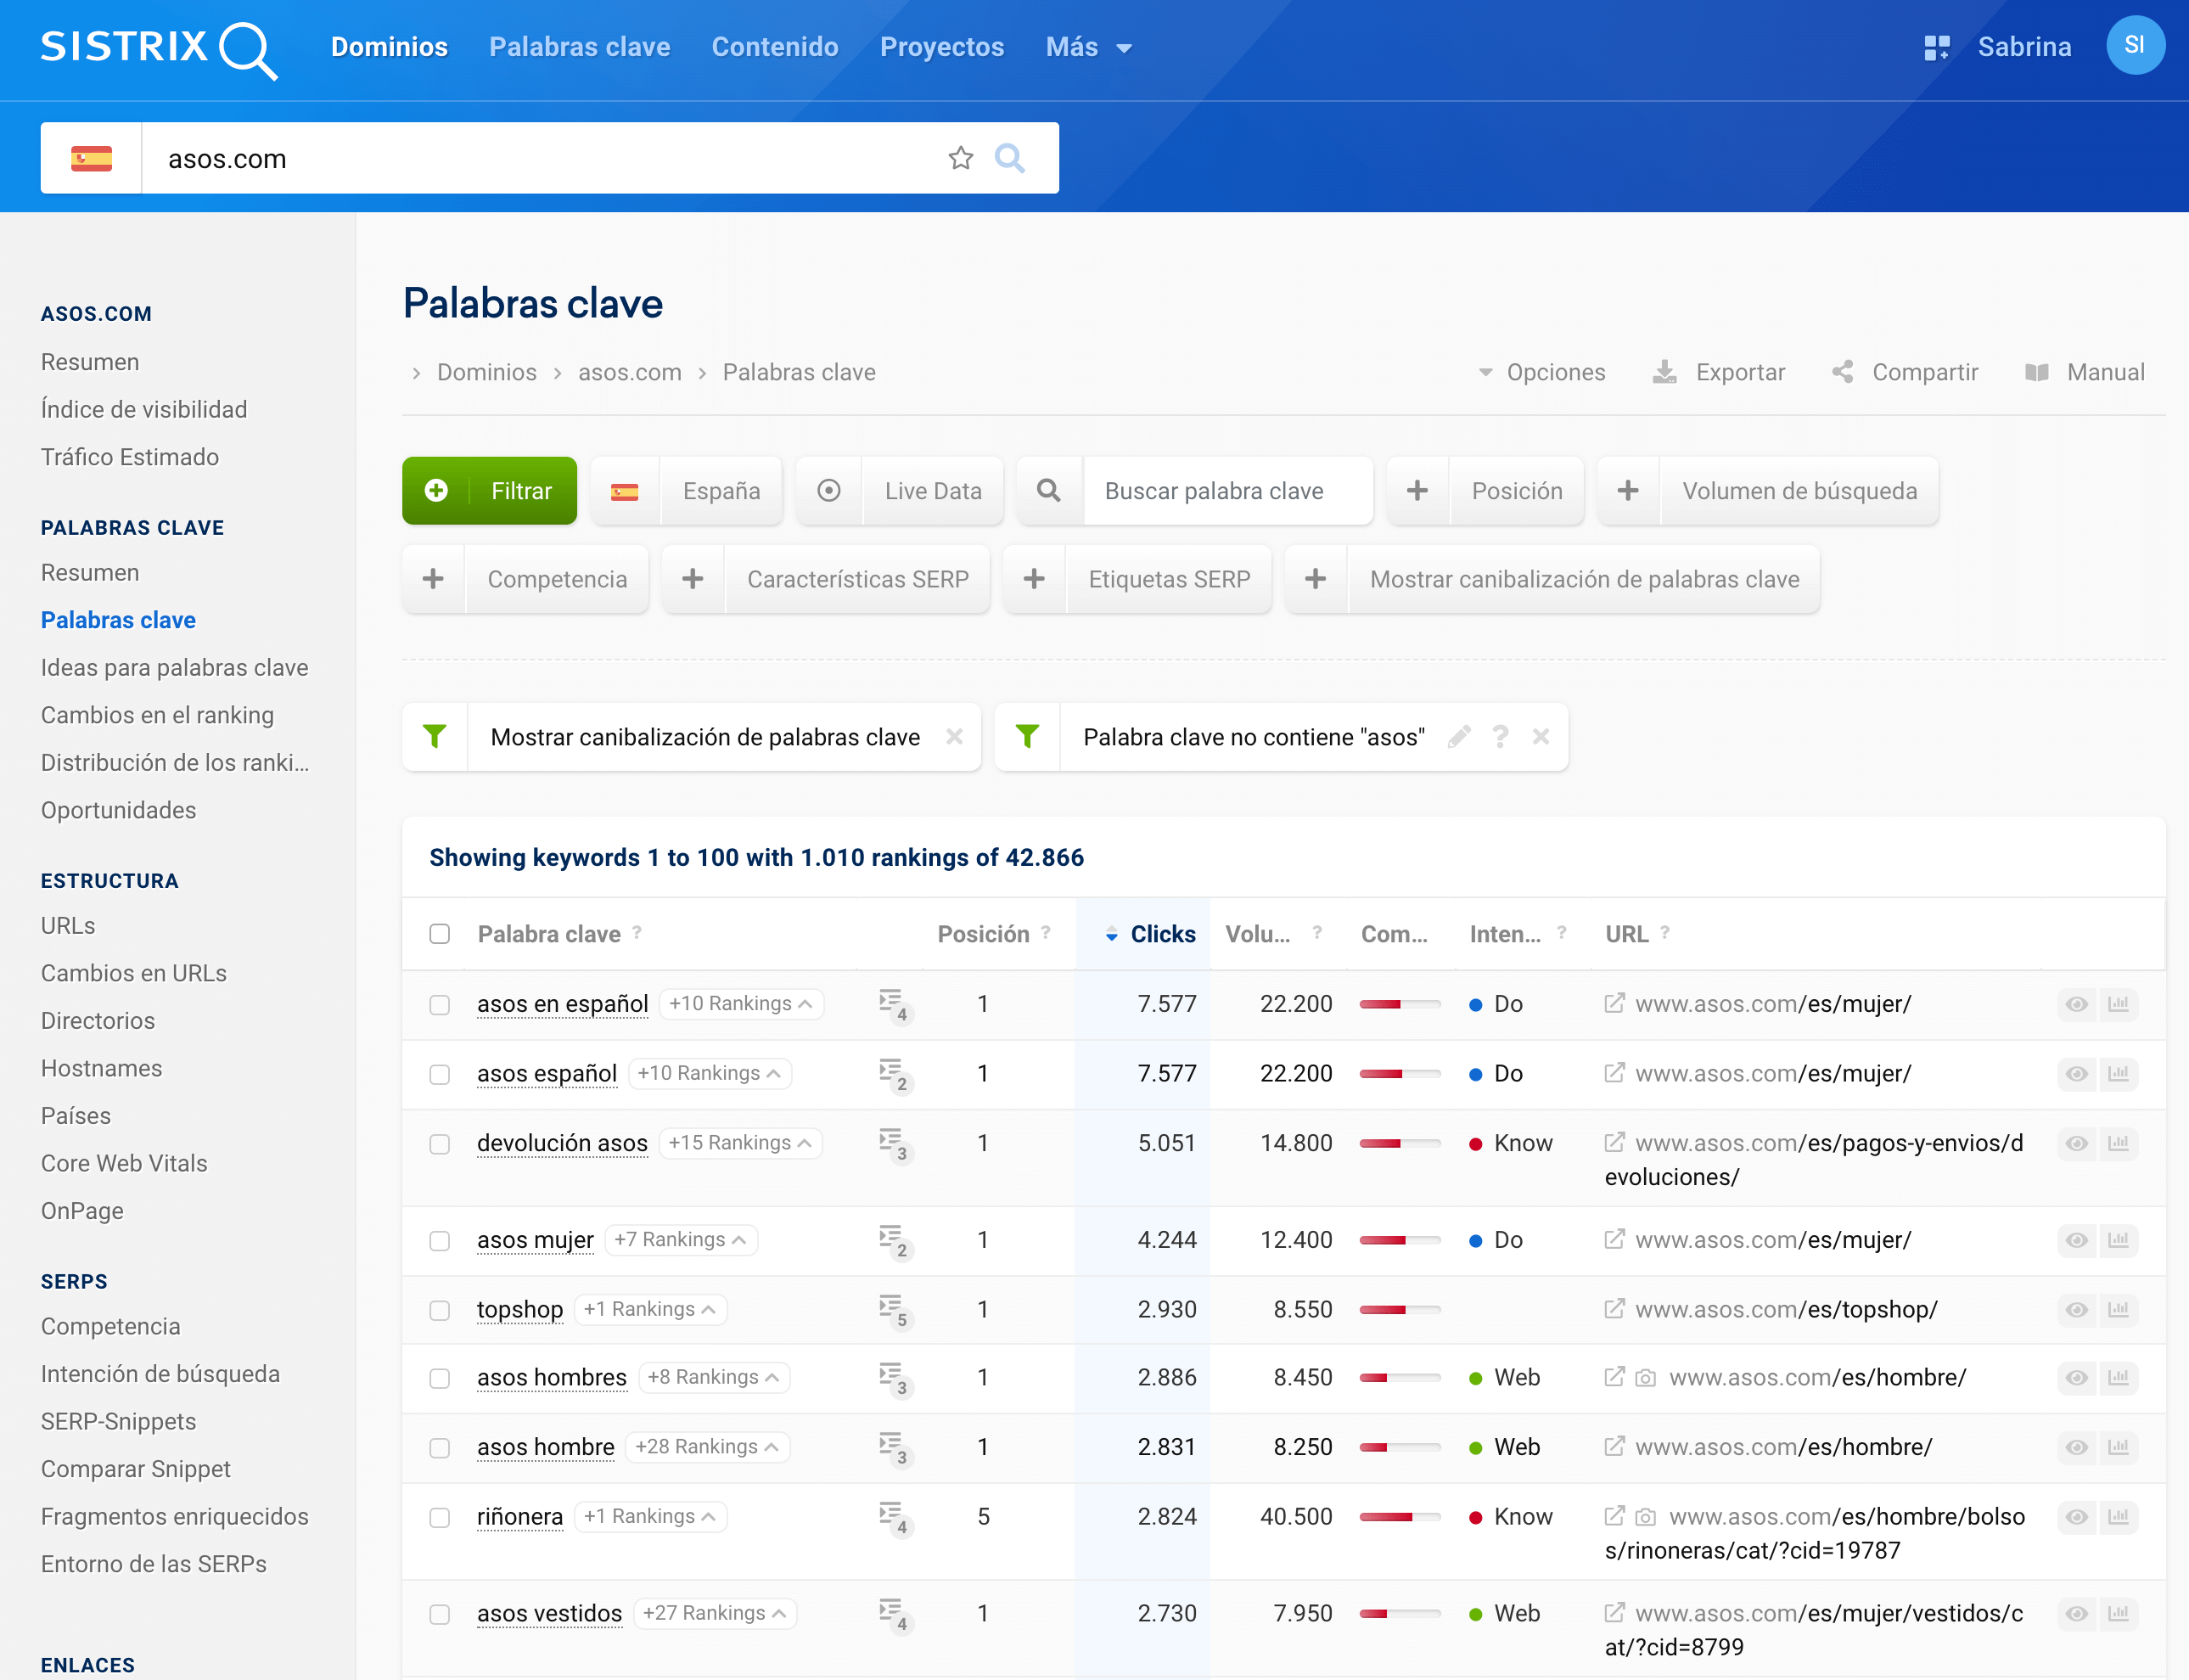Image resolution: width=2189 pixels, height=1680 pixels.
Task: Open Palabras clave in top navigation
Action: click(580, 47)
